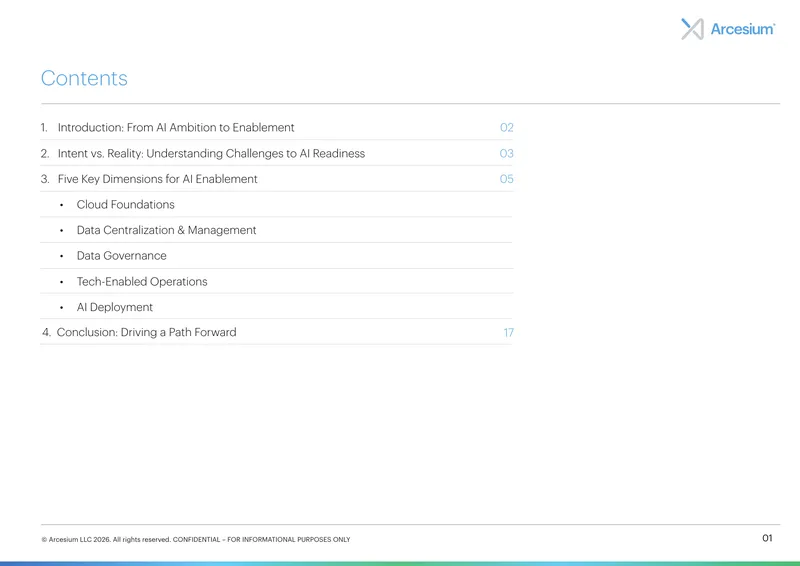Jump to page number 03

coord(507,154)
